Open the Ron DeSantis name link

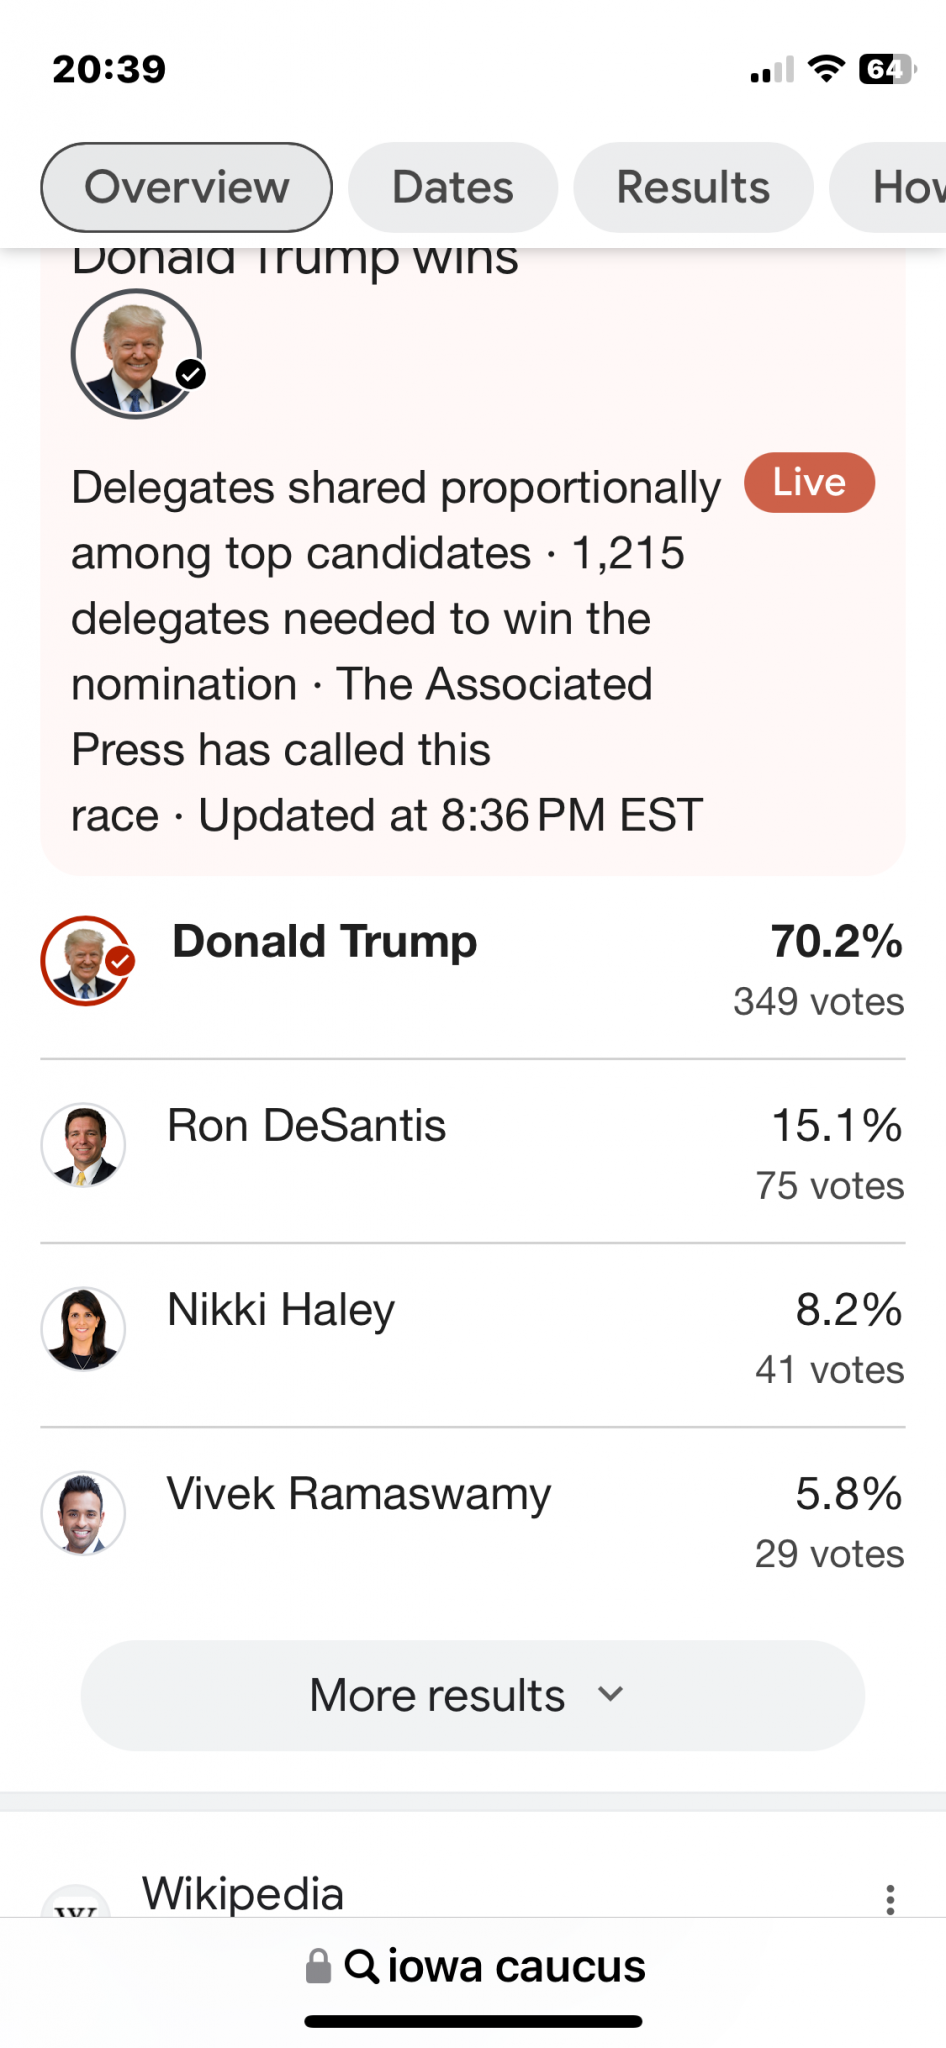306,1125
